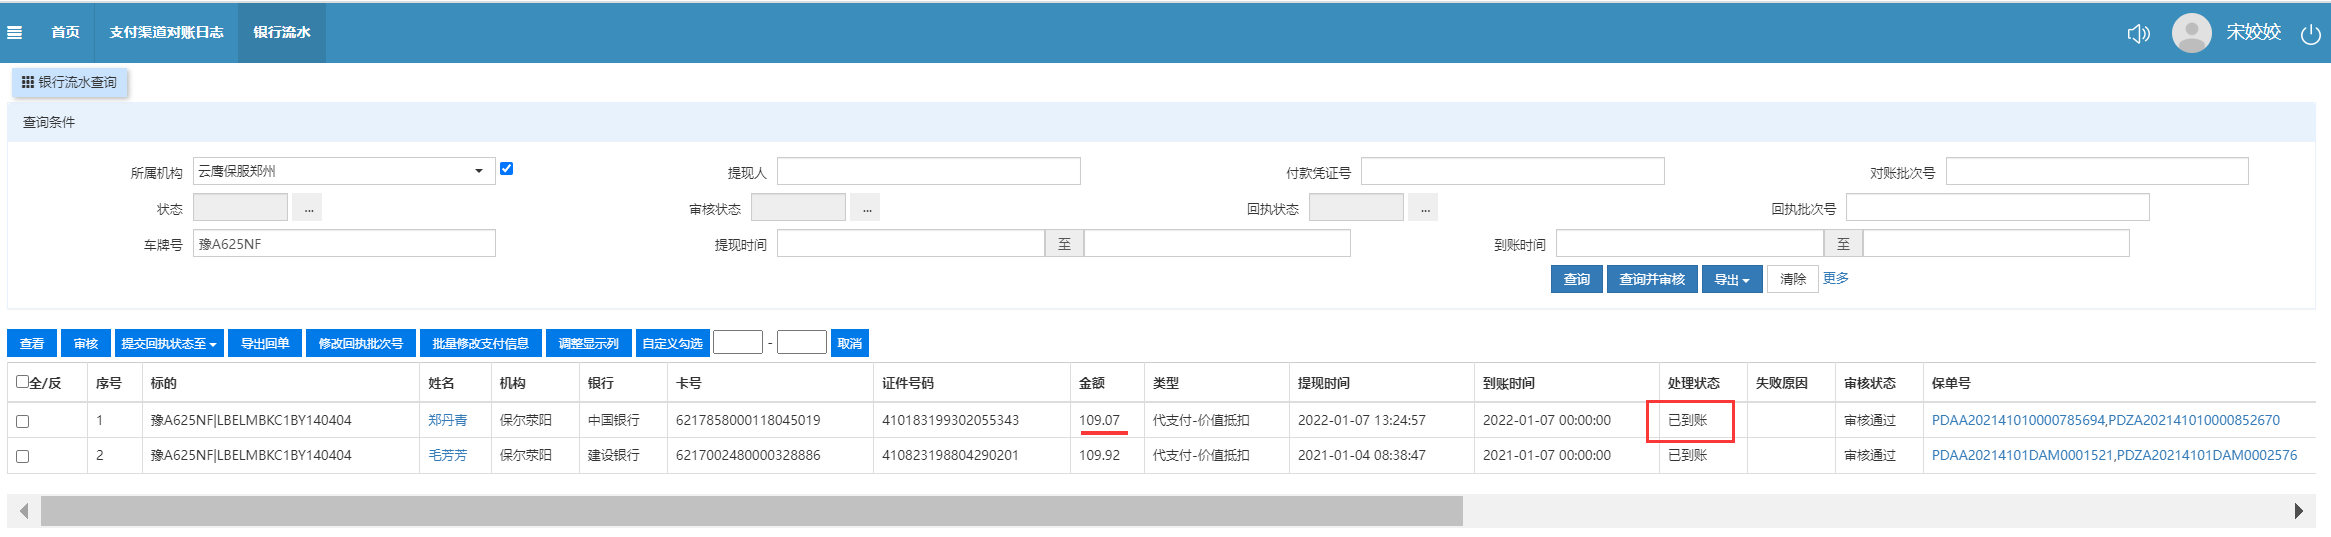The image size is (2331, 537).
Task: Click the 金额 column header
Action: [x=1092, y=383]
